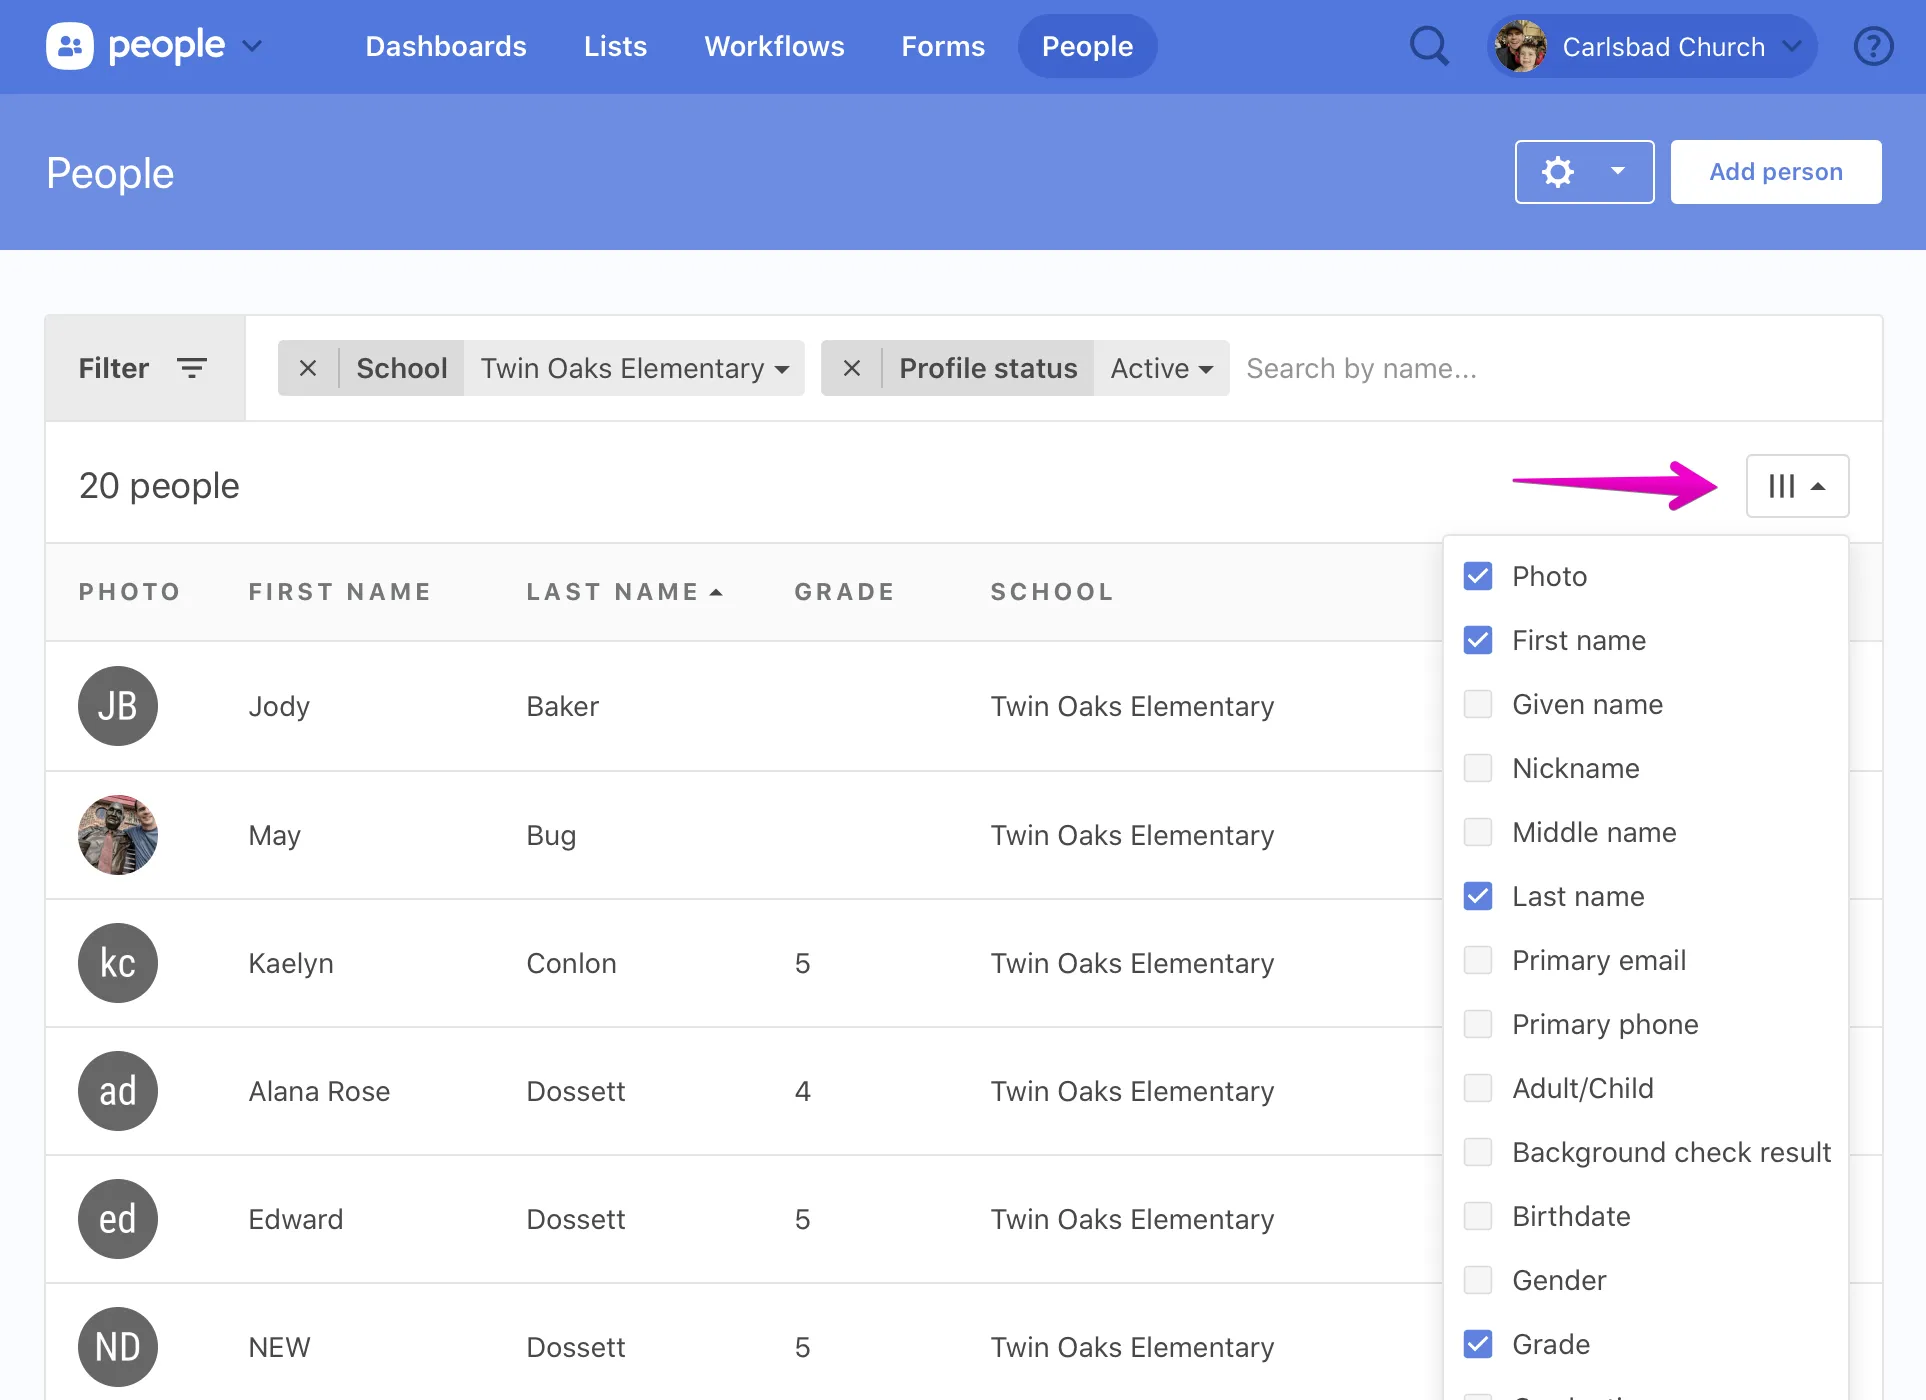Switch to the Lists tab
The height and width of the screenshot is (1400, 1926).
point(615,46)
